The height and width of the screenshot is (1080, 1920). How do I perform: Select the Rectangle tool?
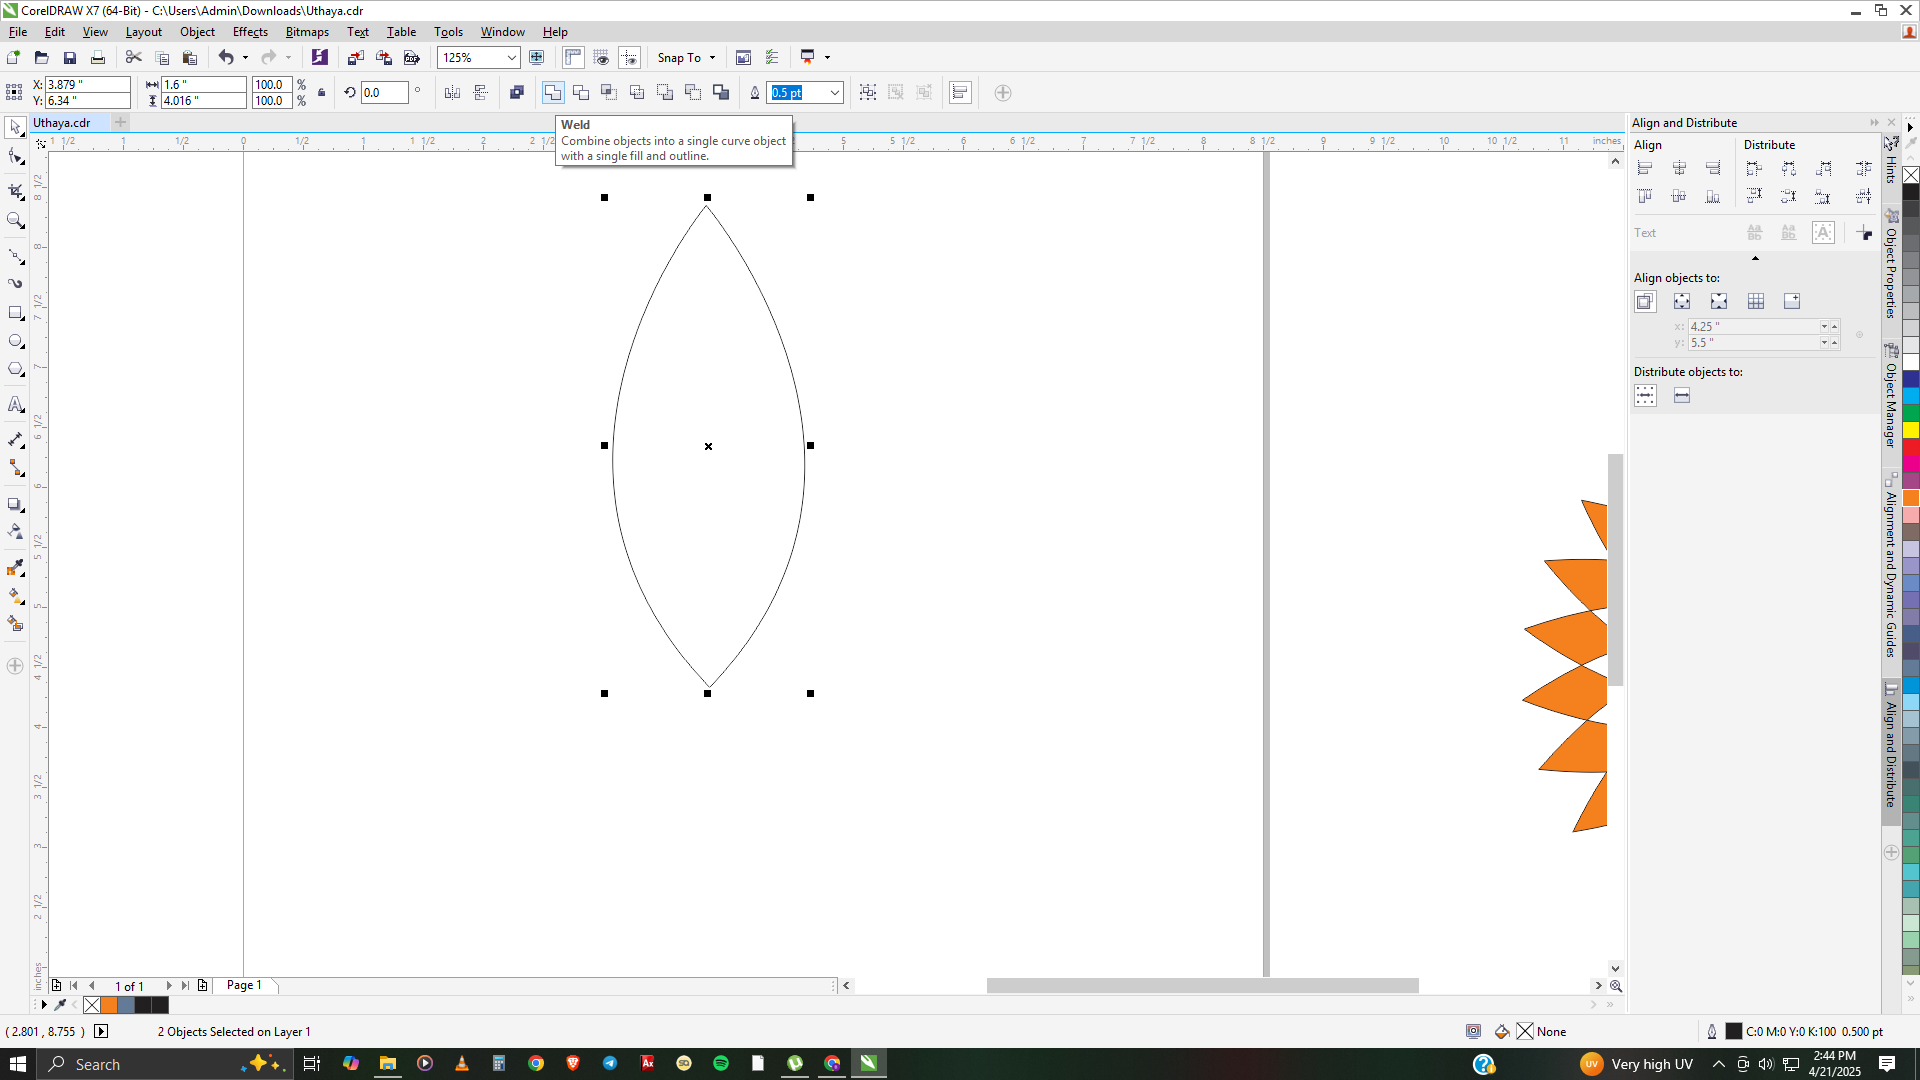(15, 313)
